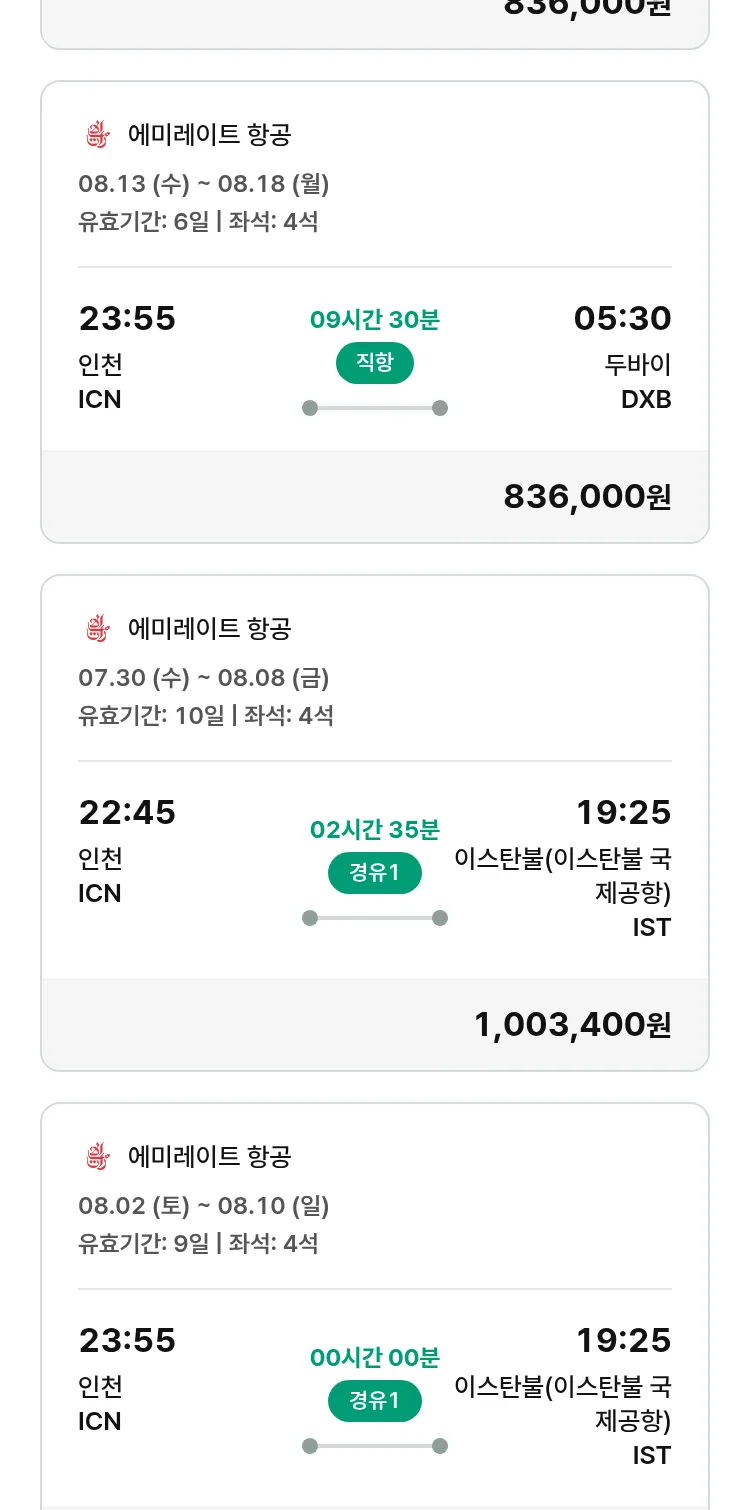Tap the route line on the 02시간 35분 flight

(375, 918)
